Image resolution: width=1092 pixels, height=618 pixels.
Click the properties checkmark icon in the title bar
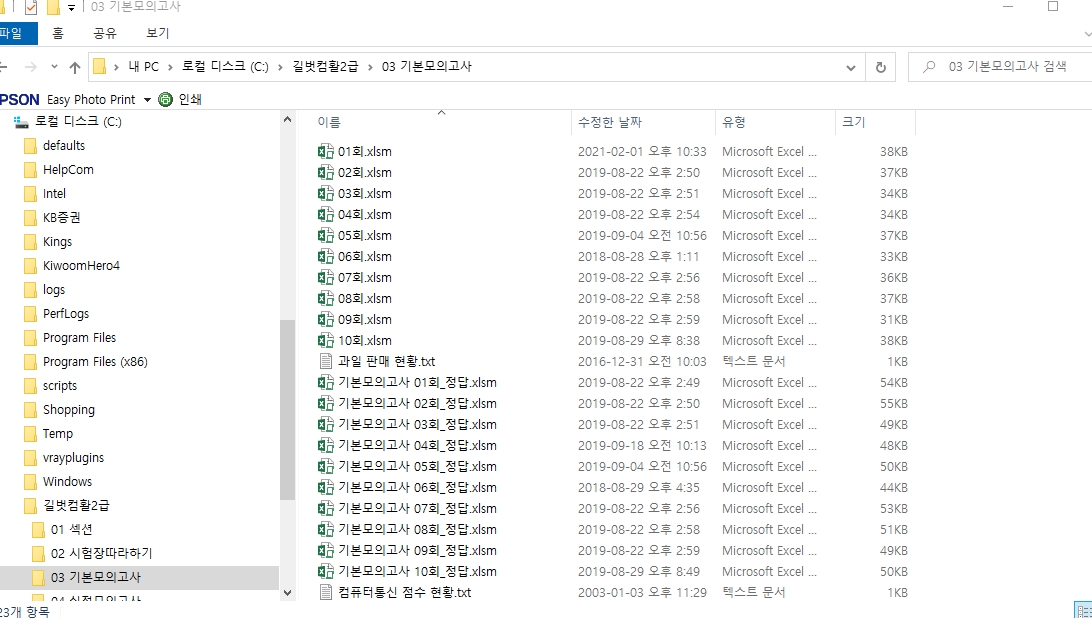(x=30, y=8)
